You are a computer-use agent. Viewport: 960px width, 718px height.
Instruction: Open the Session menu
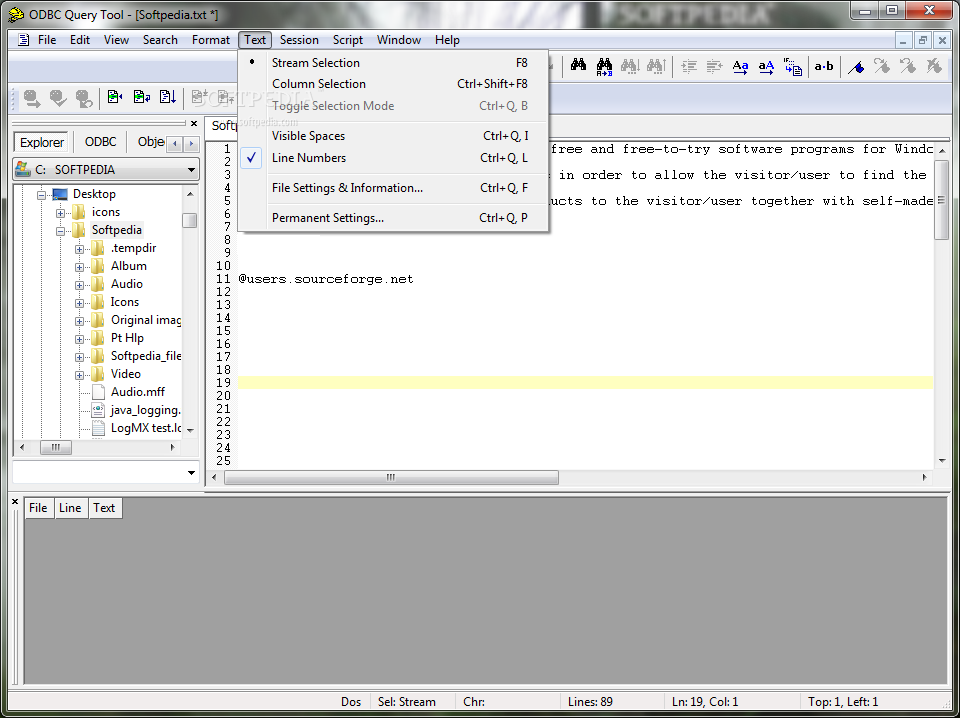tap(299, 40)
